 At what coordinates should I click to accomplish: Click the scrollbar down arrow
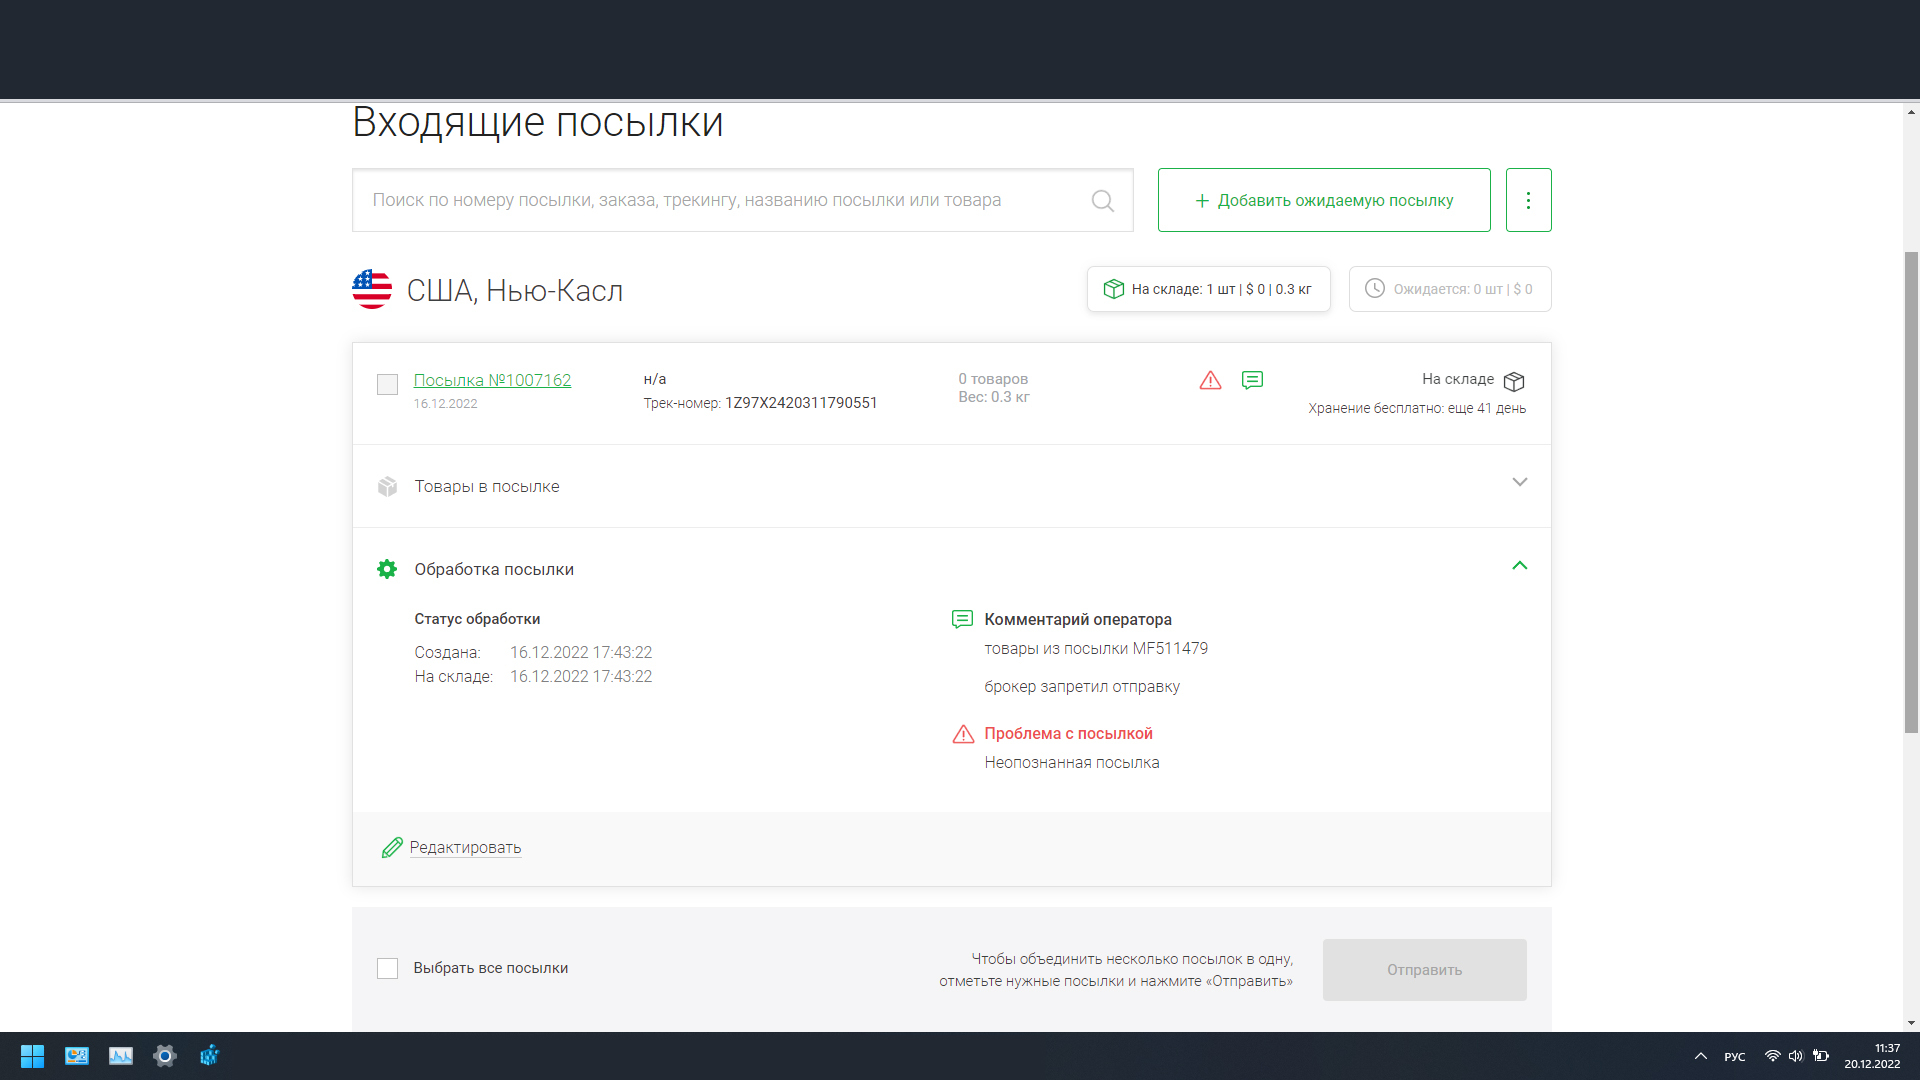pyautogui.click(x=1911, y=1023)
